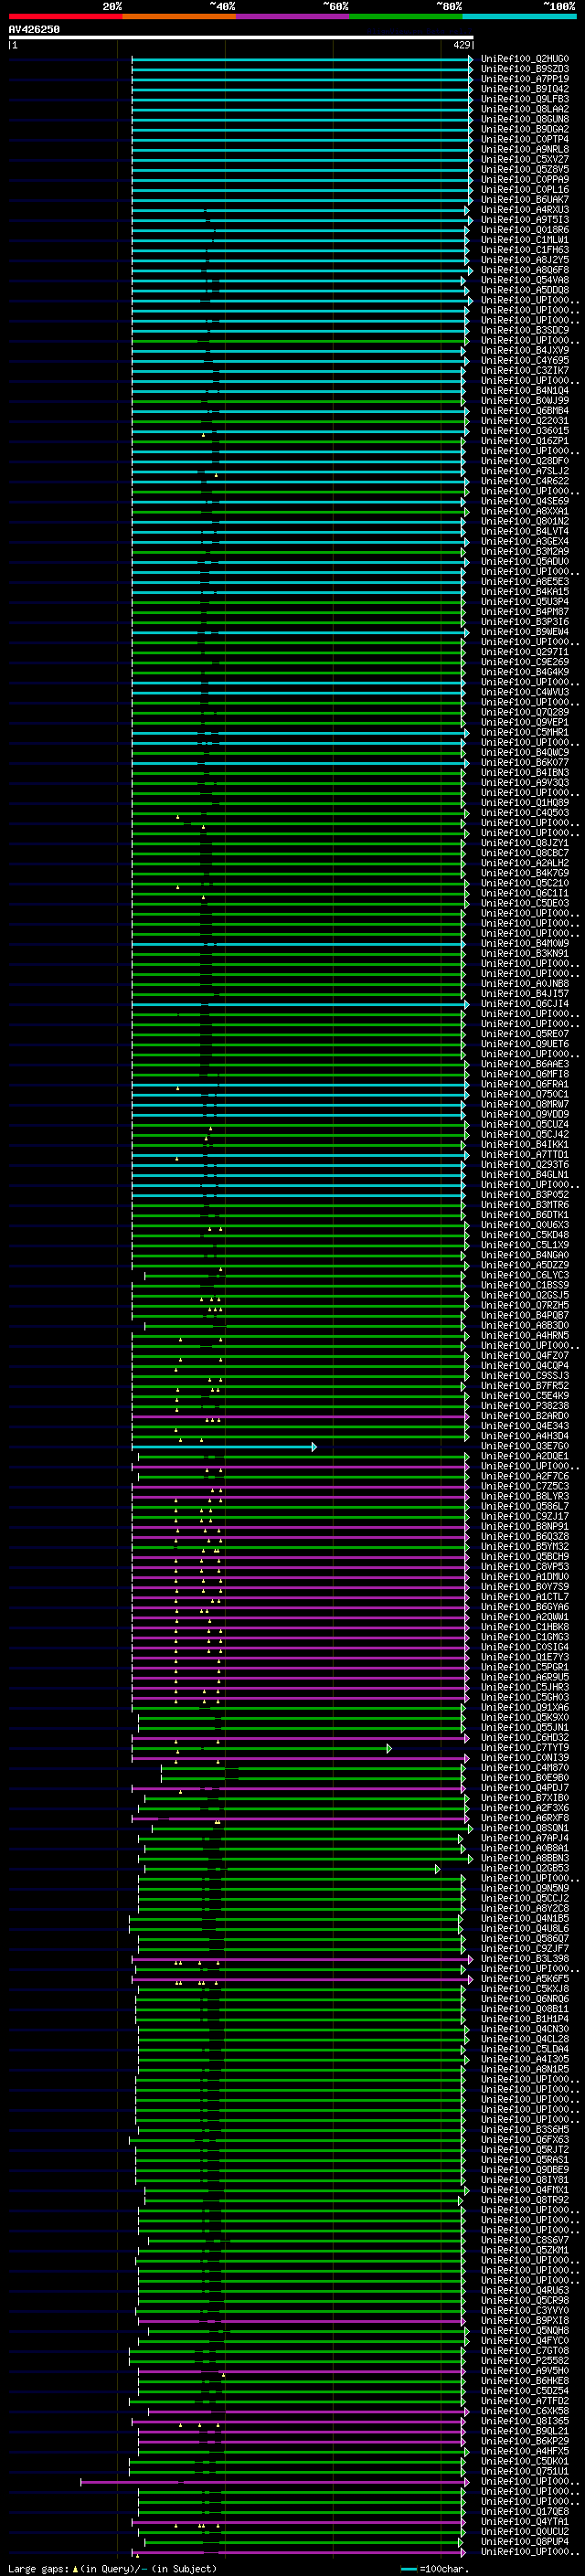Image resolution: width=585 pixels, height=2576 pixels.
Task: Select the UniRef100_A8B3D0 label
Action: 524,1325
